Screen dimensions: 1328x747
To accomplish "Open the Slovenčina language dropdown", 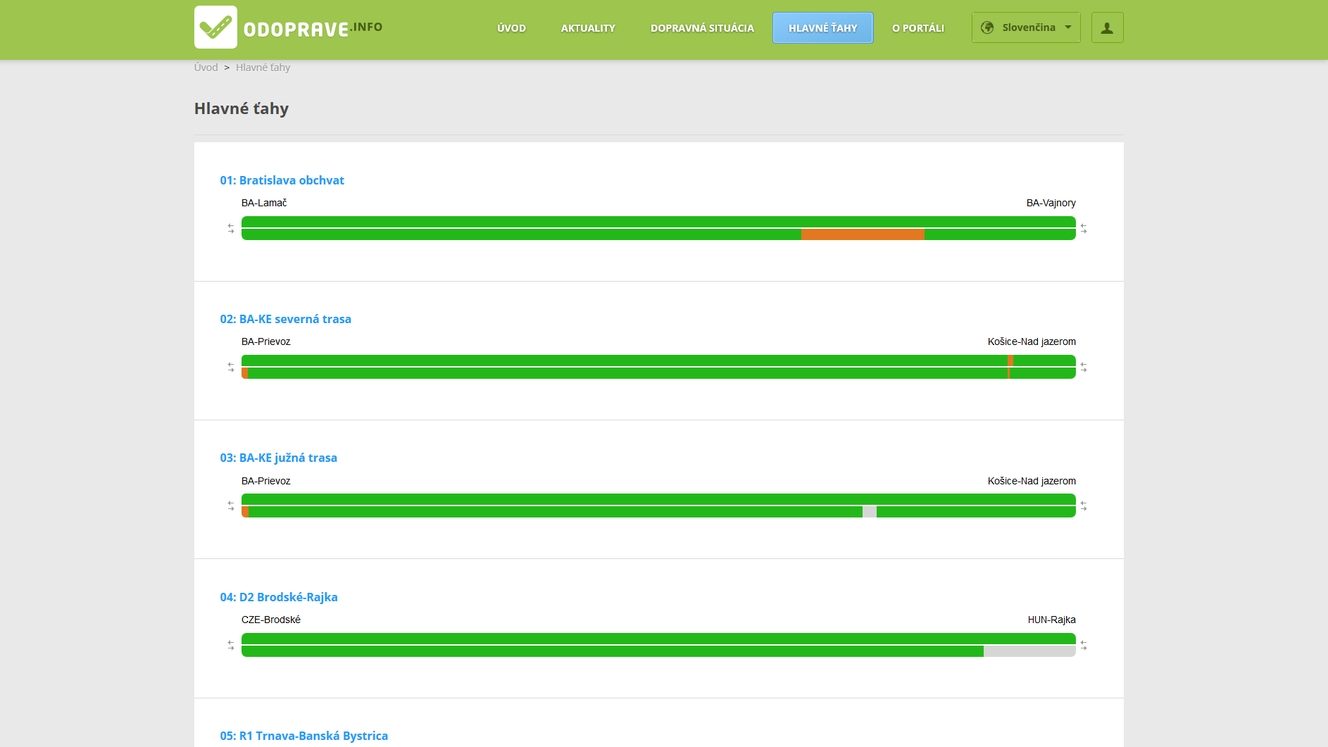I will pyautogui.click(x=1026, y=28).
